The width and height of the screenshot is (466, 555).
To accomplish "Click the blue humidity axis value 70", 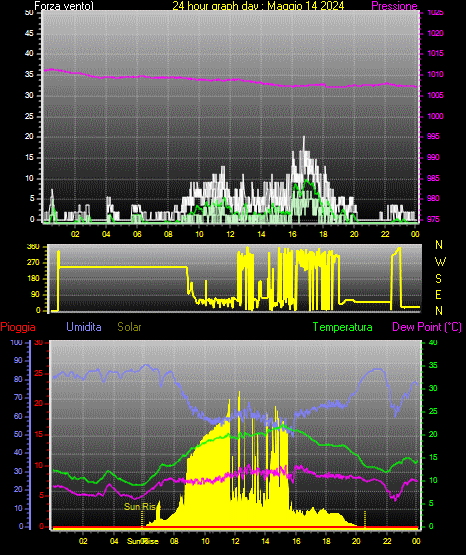I will [18, 397].
